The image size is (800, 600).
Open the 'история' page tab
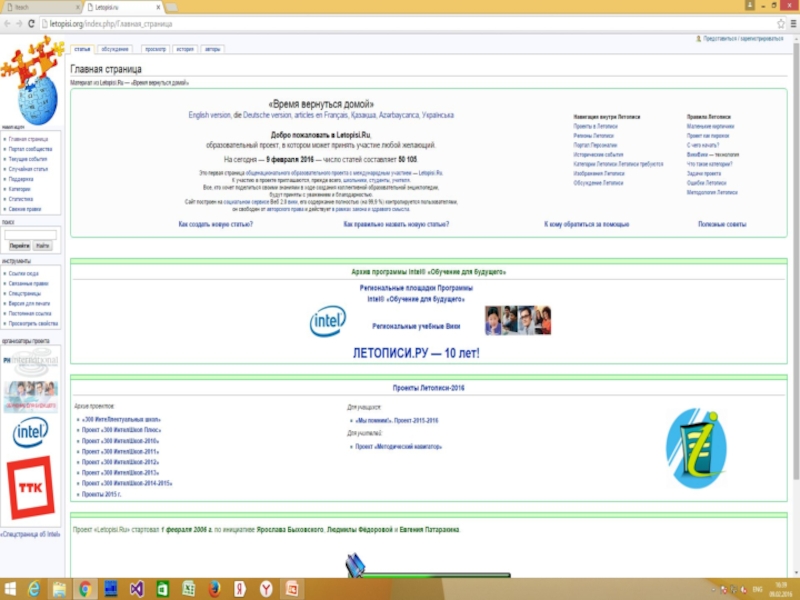(x=185, y=49)
